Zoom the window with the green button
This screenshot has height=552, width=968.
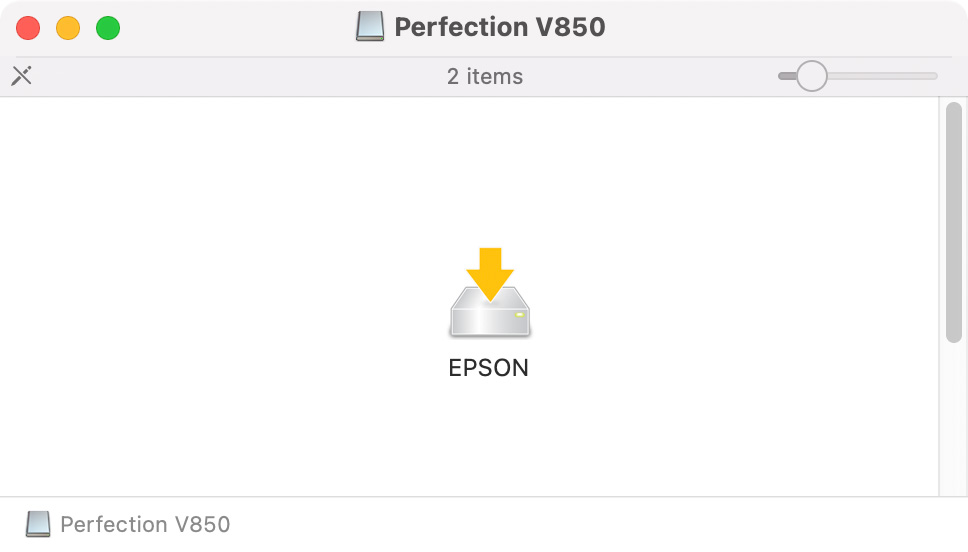[x=108, y=28]
